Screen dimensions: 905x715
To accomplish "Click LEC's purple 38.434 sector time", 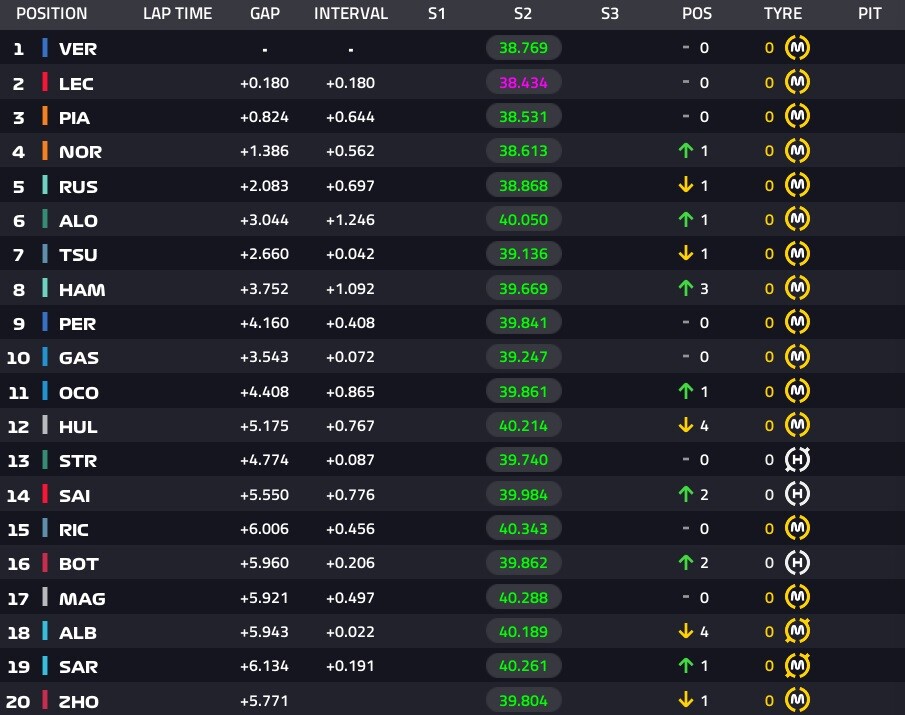I will (x=523, y=83).
